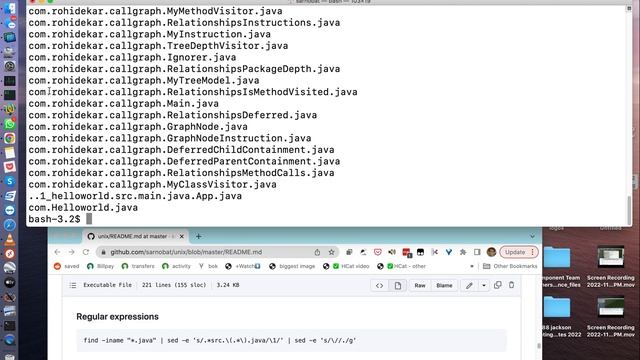Open the 'saved' bookmark
This screenshot has width=640, height=360.
coord(67,266)
